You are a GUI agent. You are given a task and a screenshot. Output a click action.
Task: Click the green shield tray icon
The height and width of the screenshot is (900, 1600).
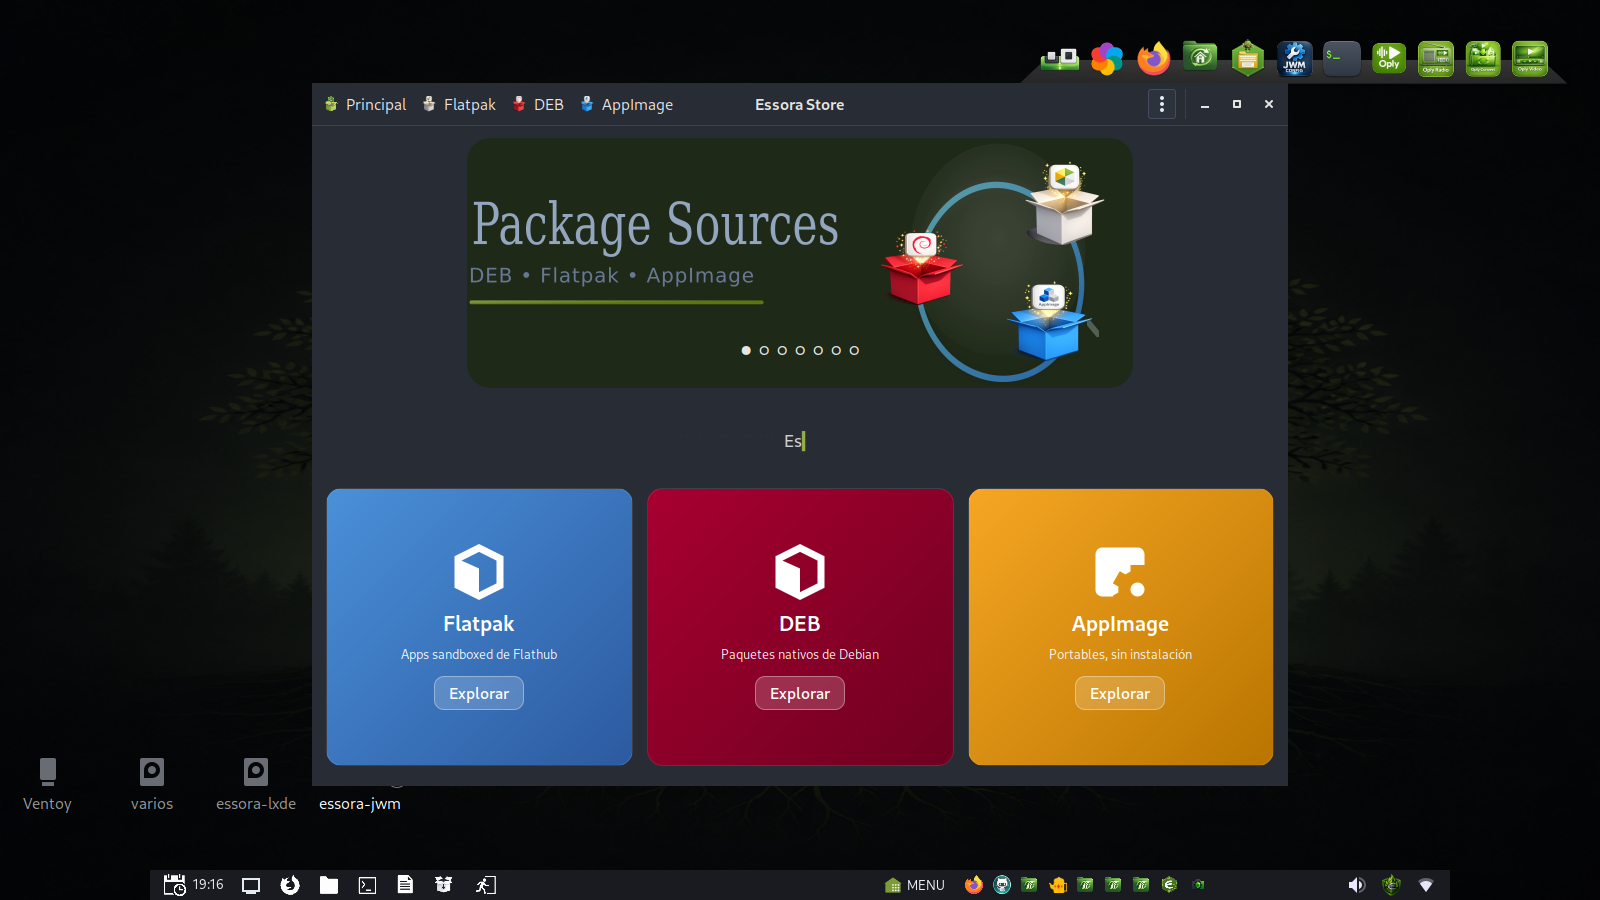click(1391, 885)
